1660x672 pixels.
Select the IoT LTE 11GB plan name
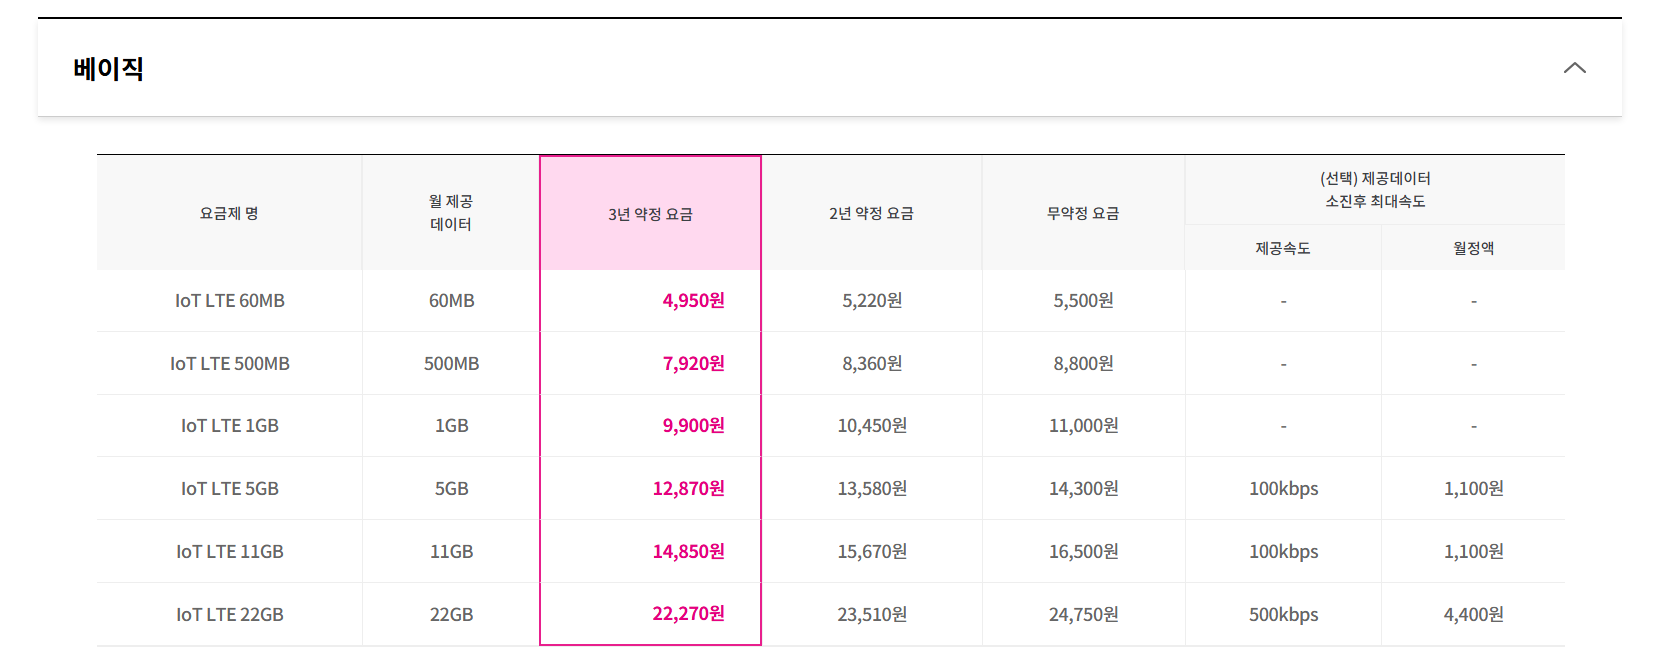[229, 552]
